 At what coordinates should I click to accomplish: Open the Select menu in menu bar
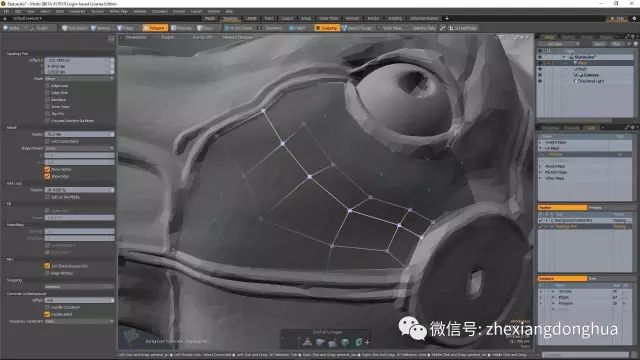coord(45,11)
